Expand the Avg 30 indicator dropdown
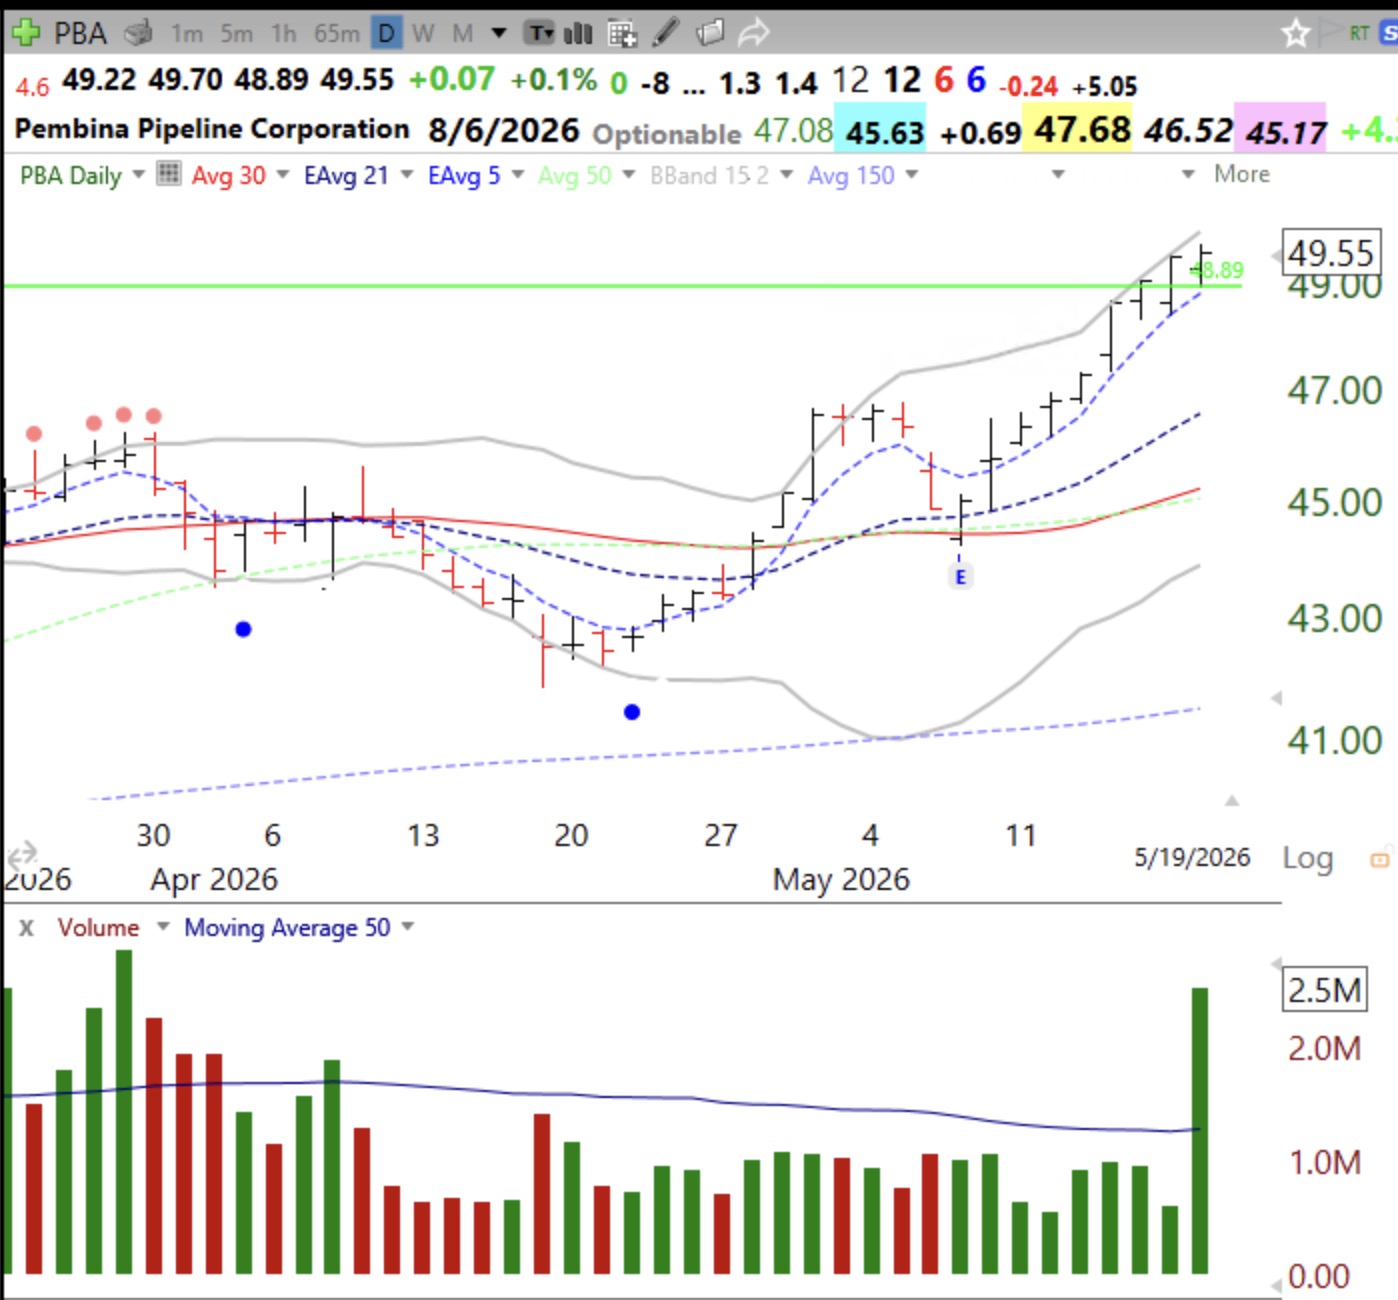Image resolution: width=1398 pixels, height=1300 pixels. click(283, 175)
